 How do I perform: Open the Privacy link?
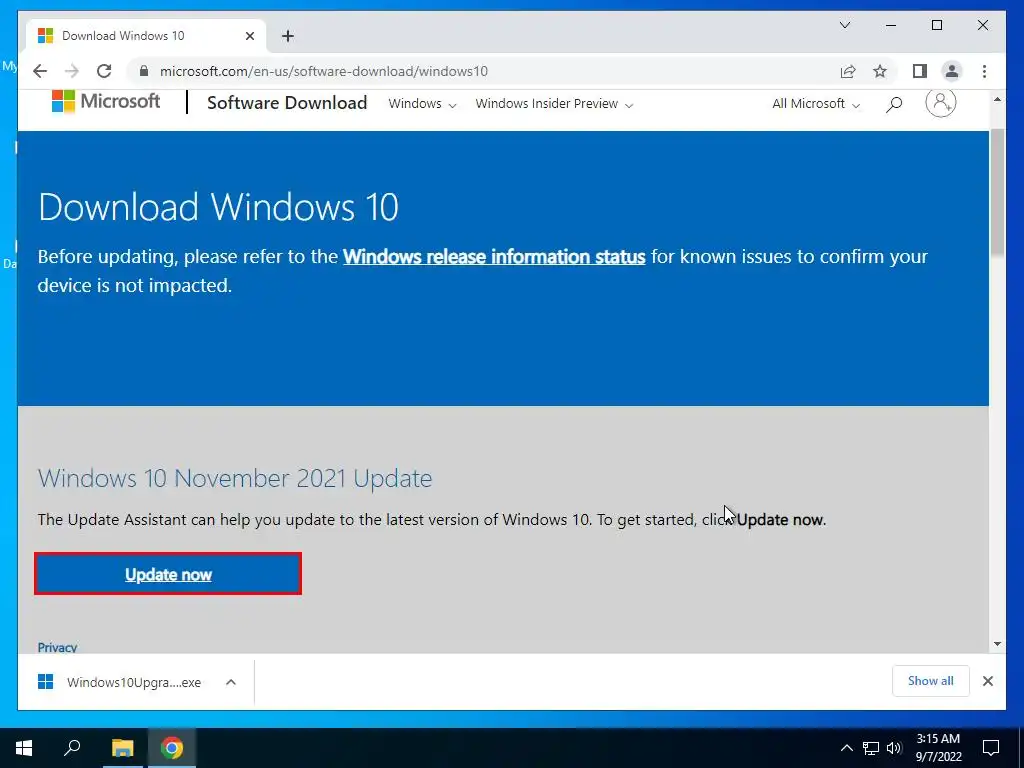click(57, 647)
